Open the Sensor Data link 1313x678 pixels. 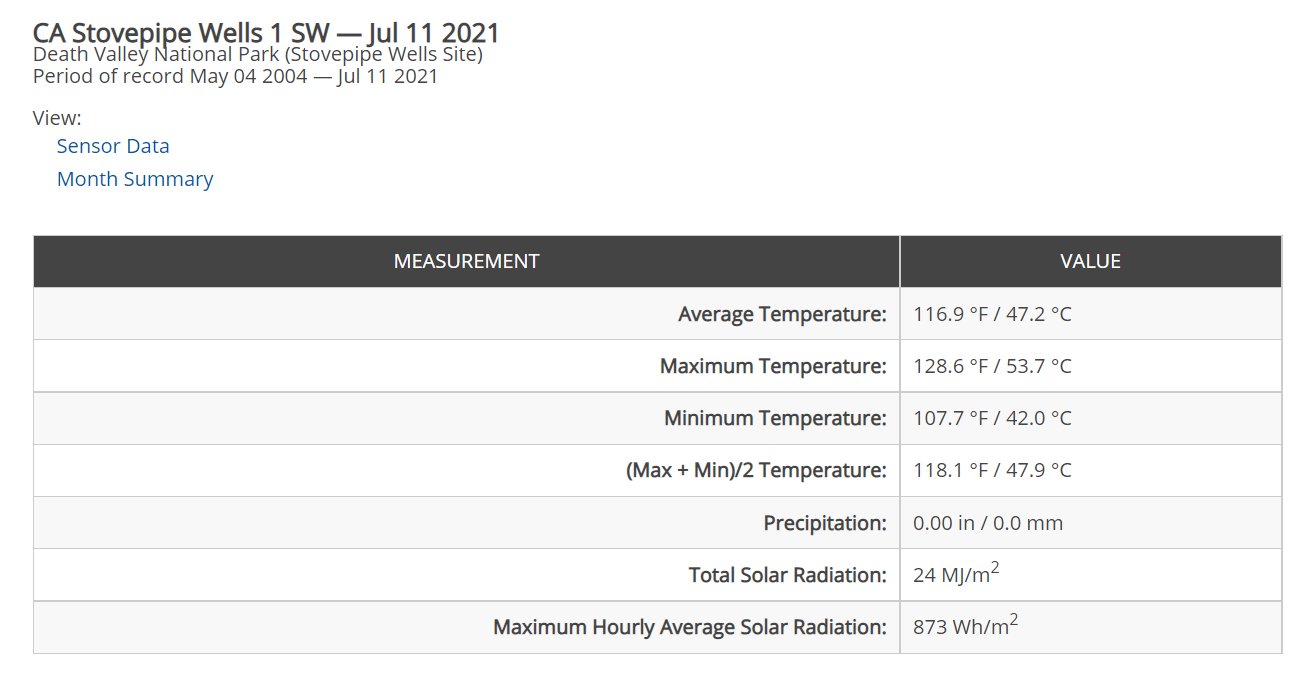pos(113,146)
